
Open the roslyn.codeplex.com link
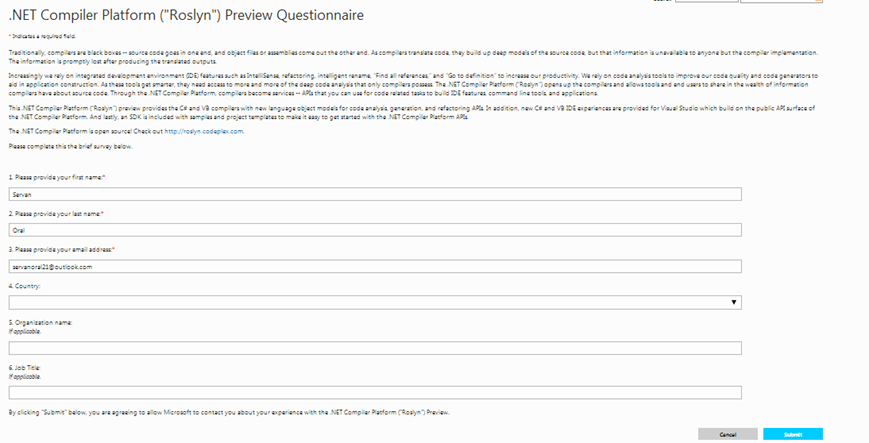click(204, 131)
